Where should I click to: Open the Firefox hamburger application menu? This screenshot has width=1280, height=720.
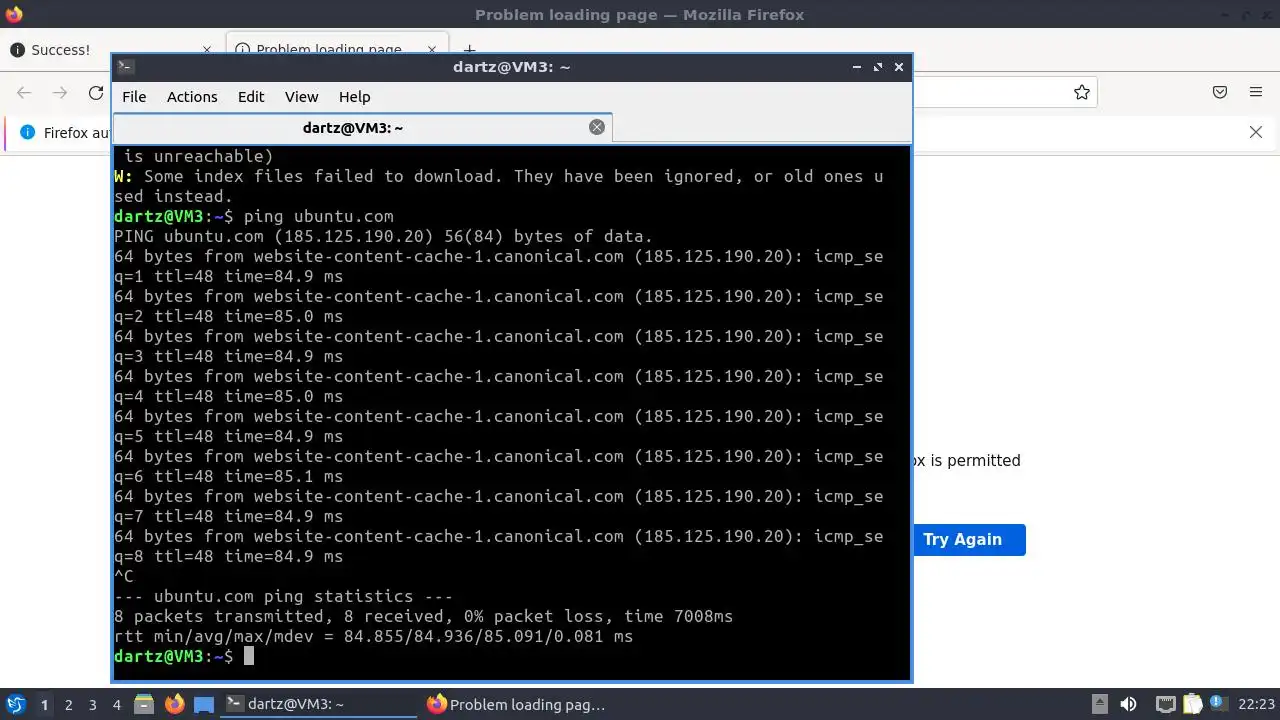click(1256, 92)
